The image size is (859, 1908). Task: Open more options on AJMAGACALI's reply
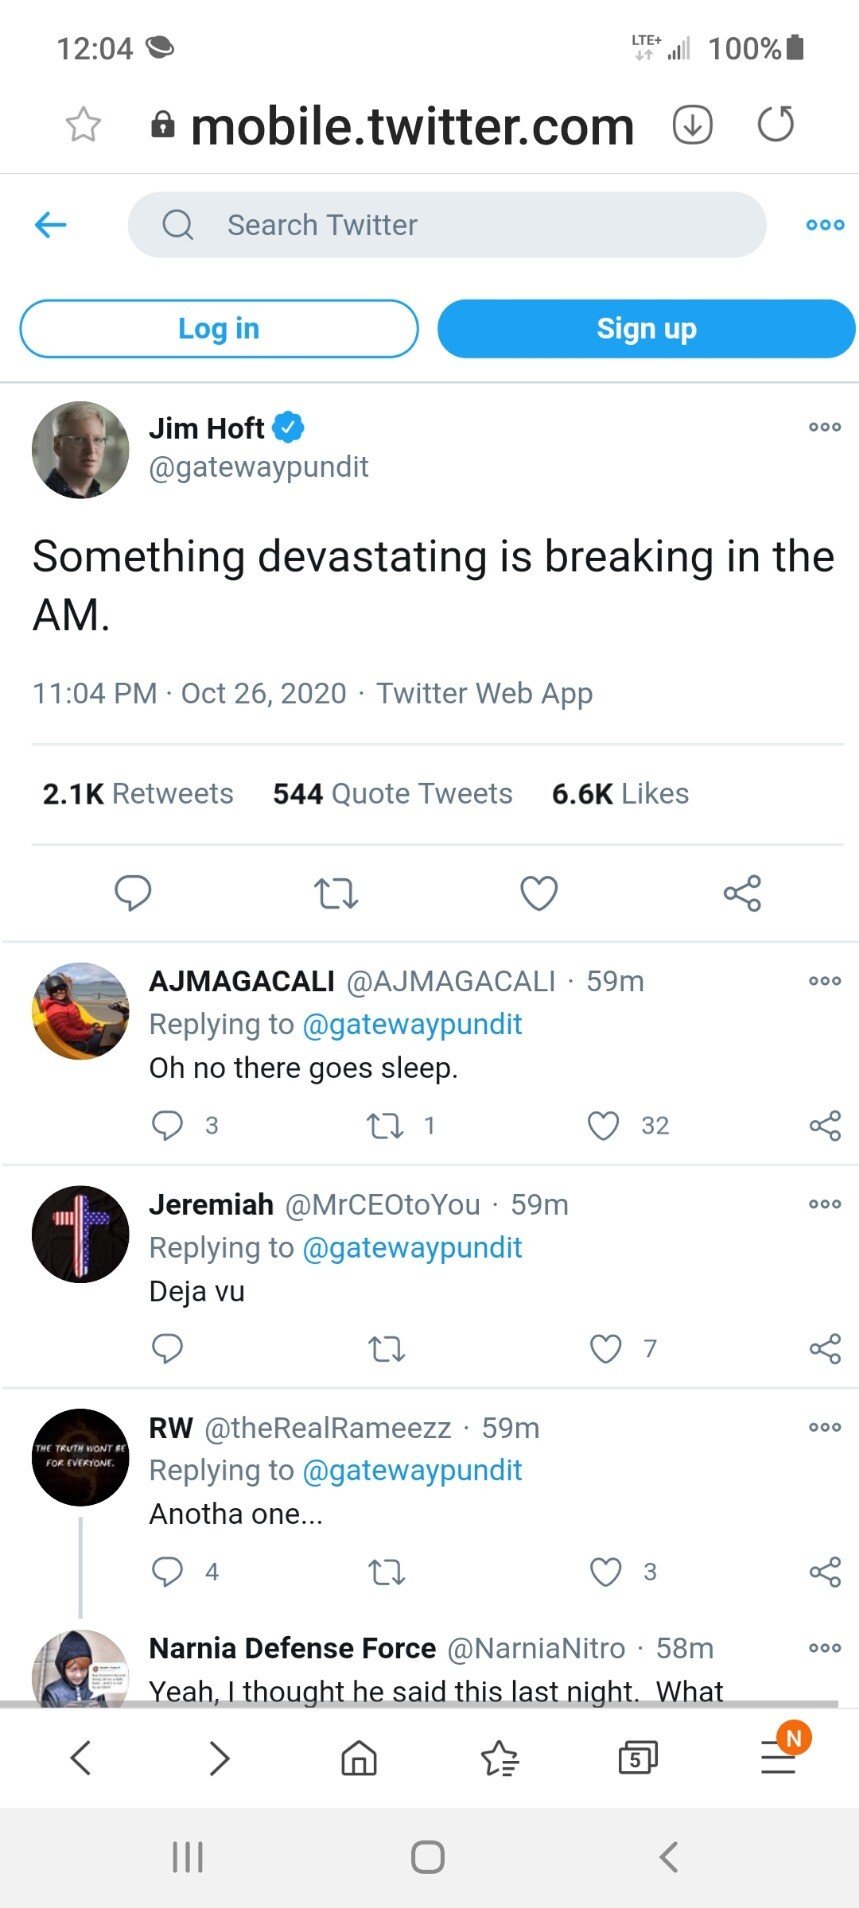824,981
